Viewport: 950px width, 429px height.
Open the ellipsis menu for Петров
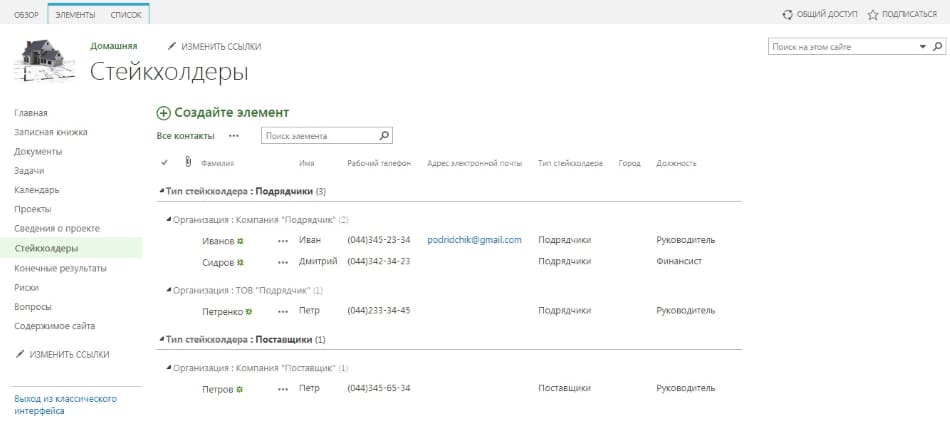(x=283, y=389)
